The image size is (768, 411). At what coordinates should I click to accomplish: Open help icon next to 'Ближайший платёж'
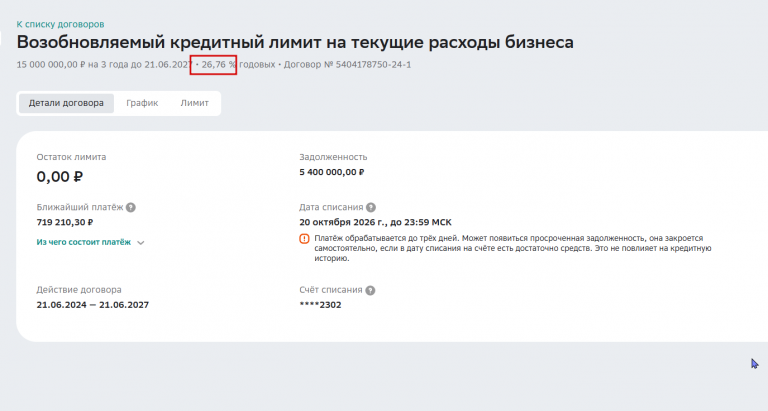pos(131,207)
